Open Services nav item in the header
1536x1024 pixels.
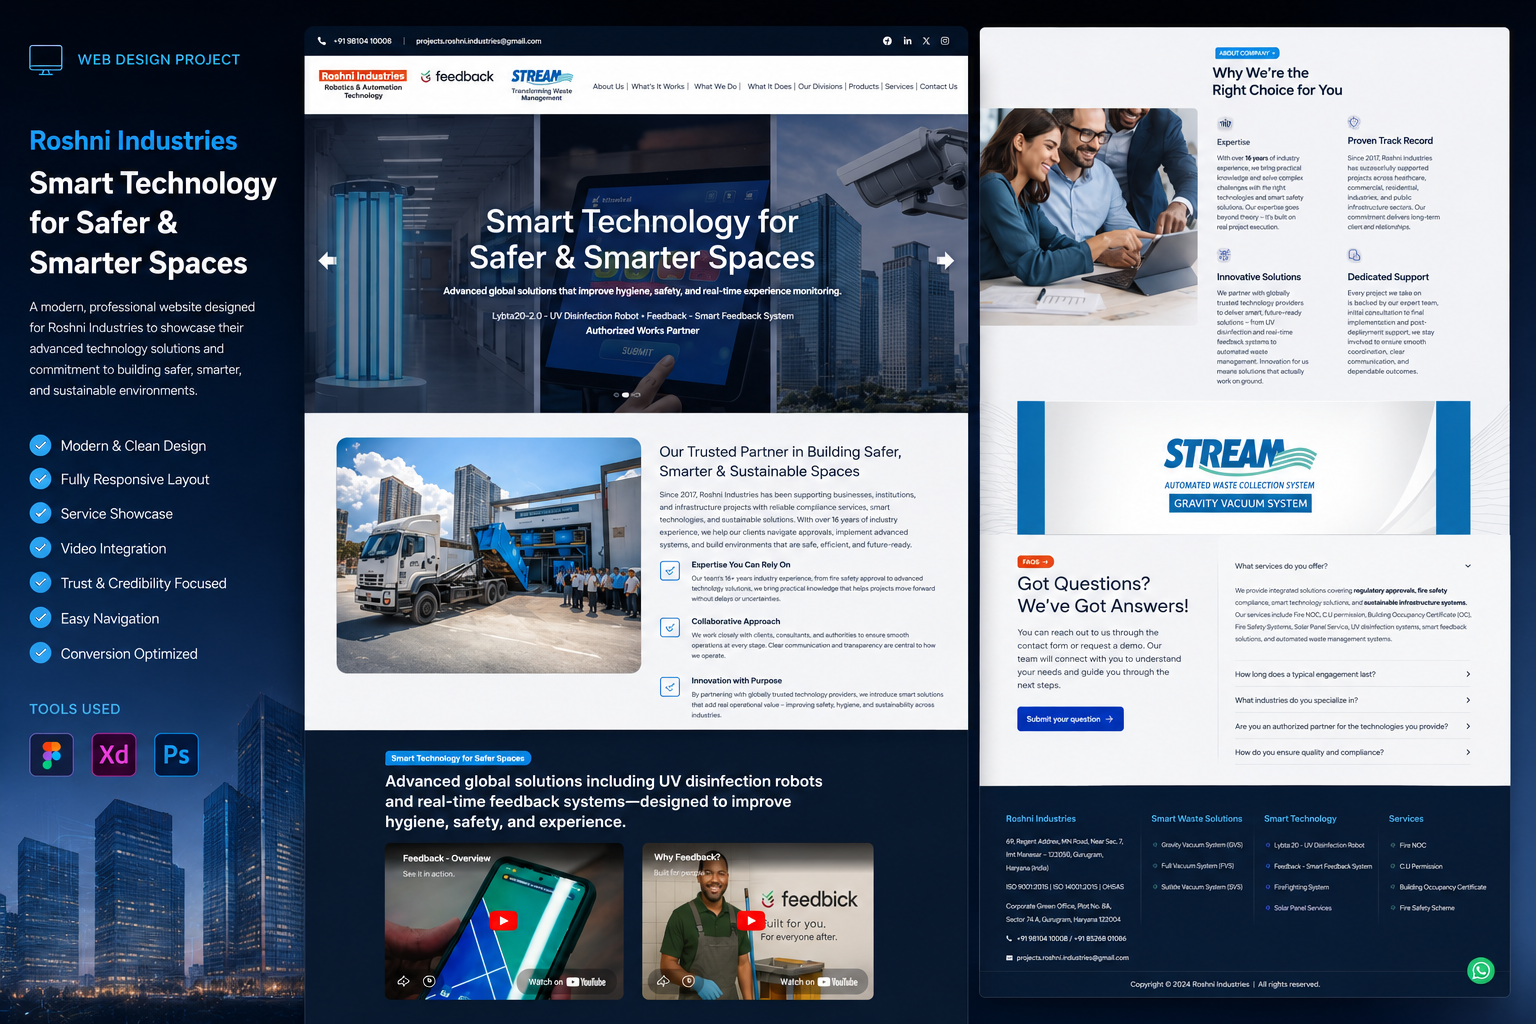point(899,86)
